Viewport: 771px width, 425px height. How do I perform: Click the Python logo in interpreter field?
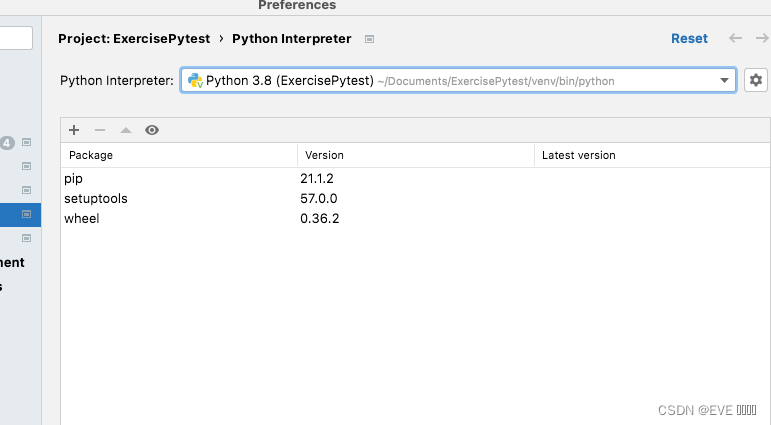pos(195,80)
